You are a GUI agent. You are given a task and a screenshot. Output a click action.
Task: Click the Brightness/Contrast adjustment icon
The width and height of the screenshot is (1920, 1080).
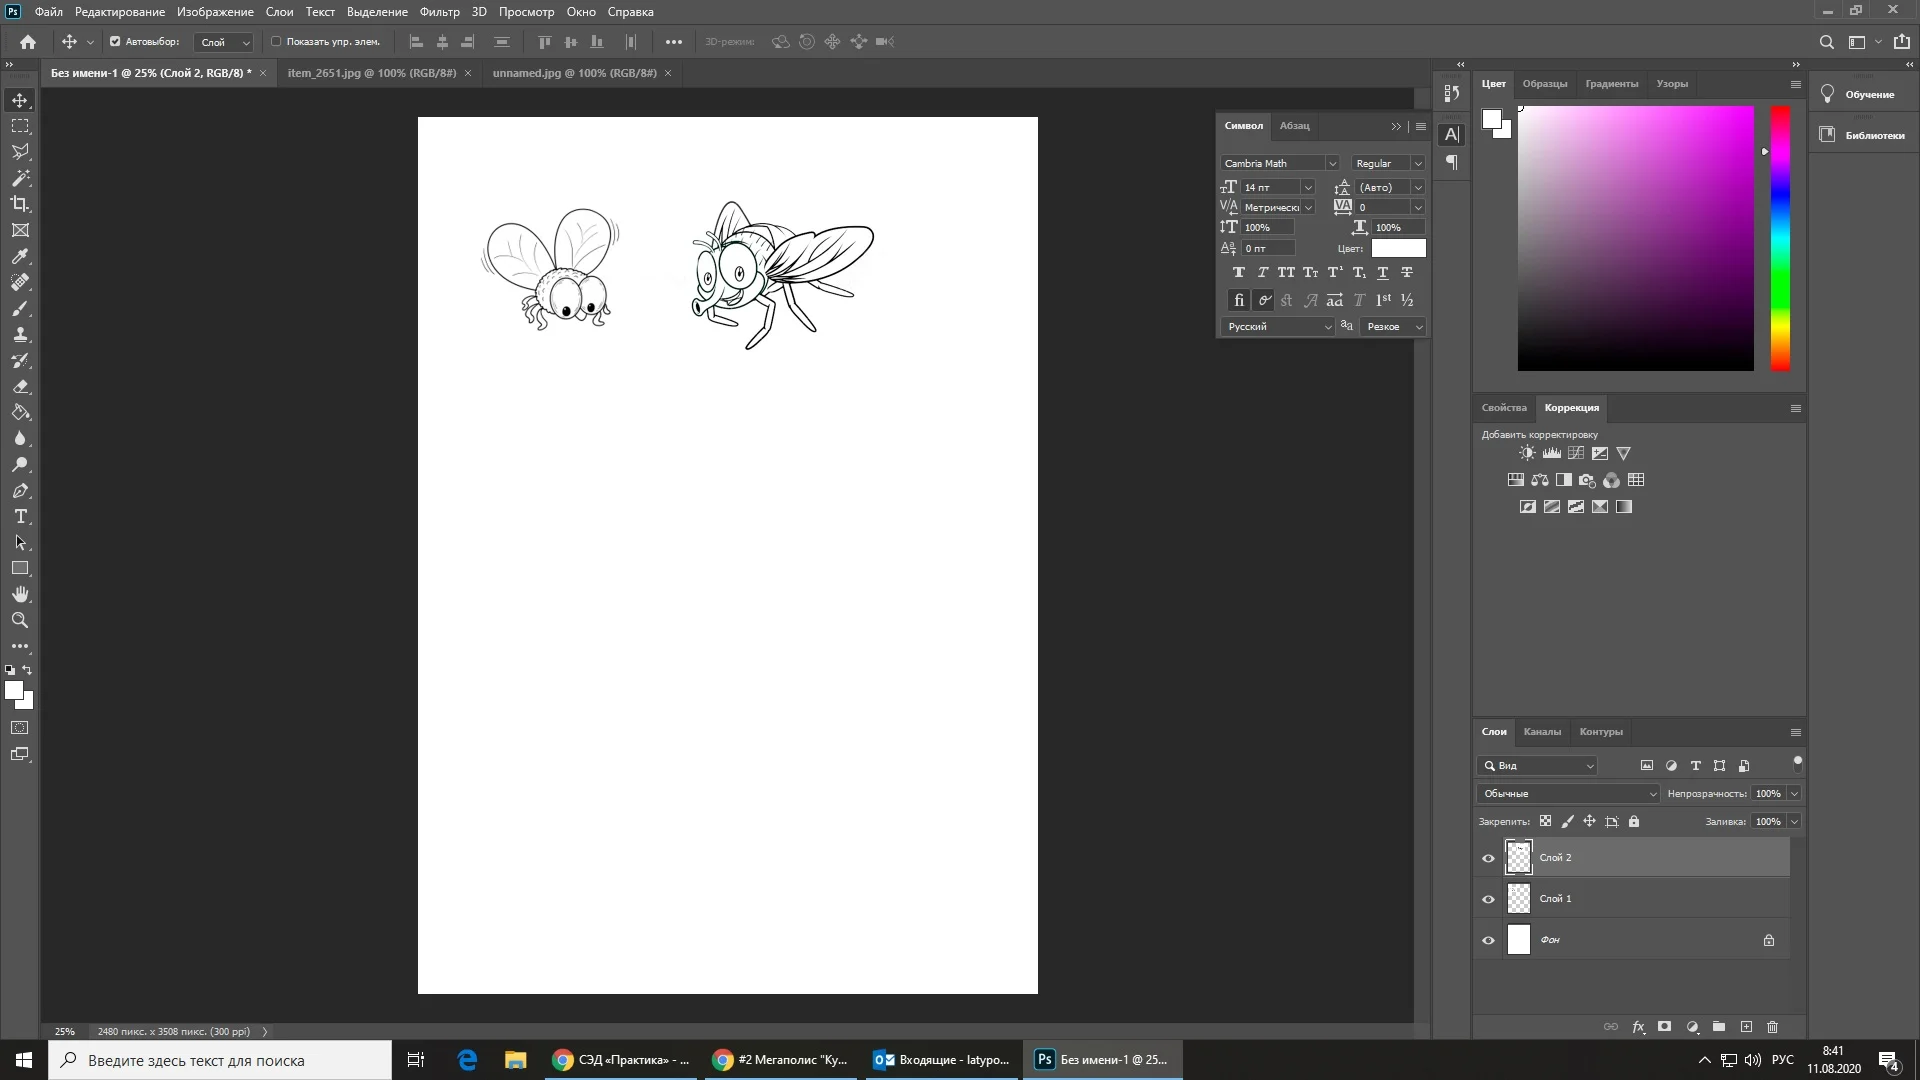tap(1527, 453)
